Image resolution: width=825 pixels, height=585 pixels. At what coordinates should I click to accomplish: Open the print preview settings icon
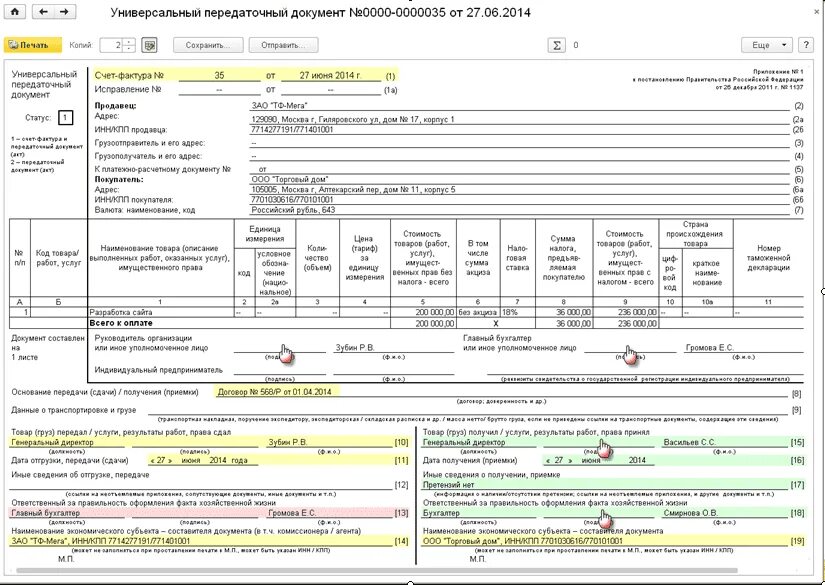point(150,45)
